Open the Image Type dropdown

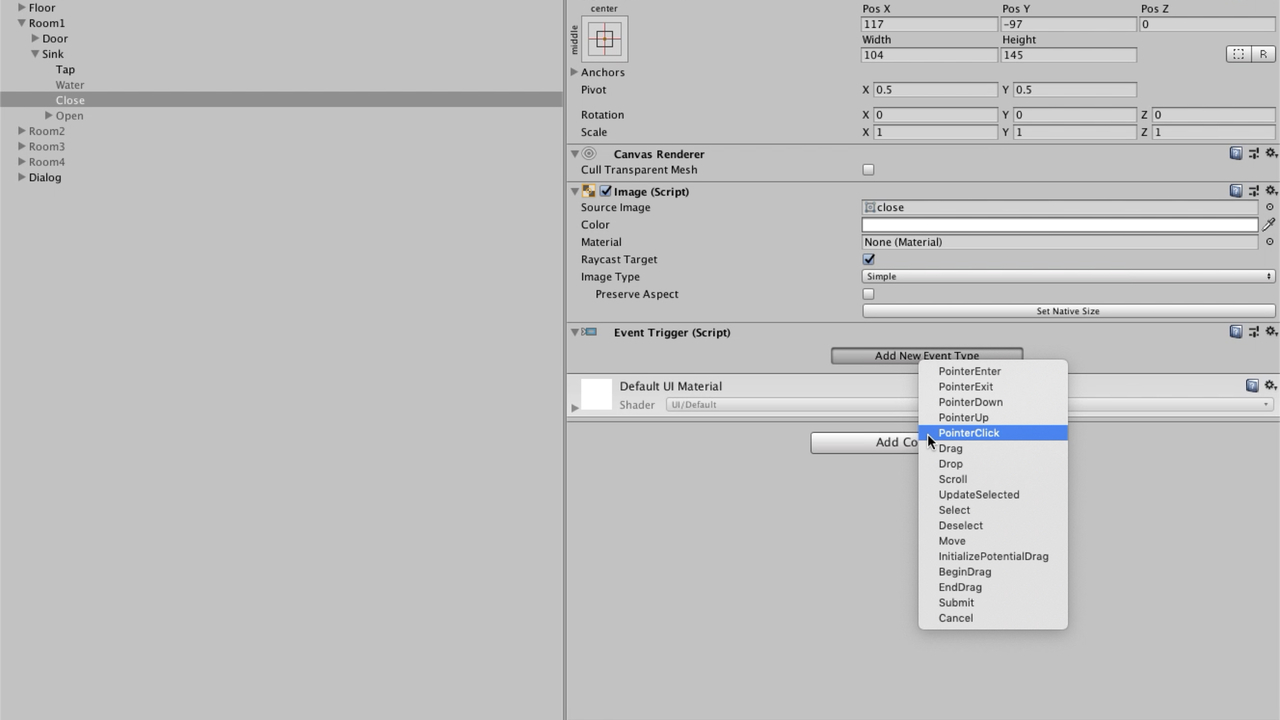point(1067,277)
